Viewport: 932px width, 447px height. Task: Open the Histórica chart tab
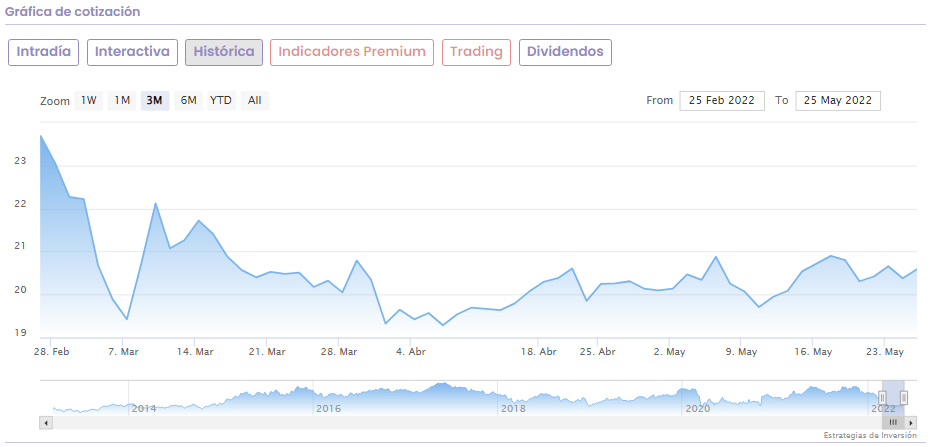pos(224,52)
